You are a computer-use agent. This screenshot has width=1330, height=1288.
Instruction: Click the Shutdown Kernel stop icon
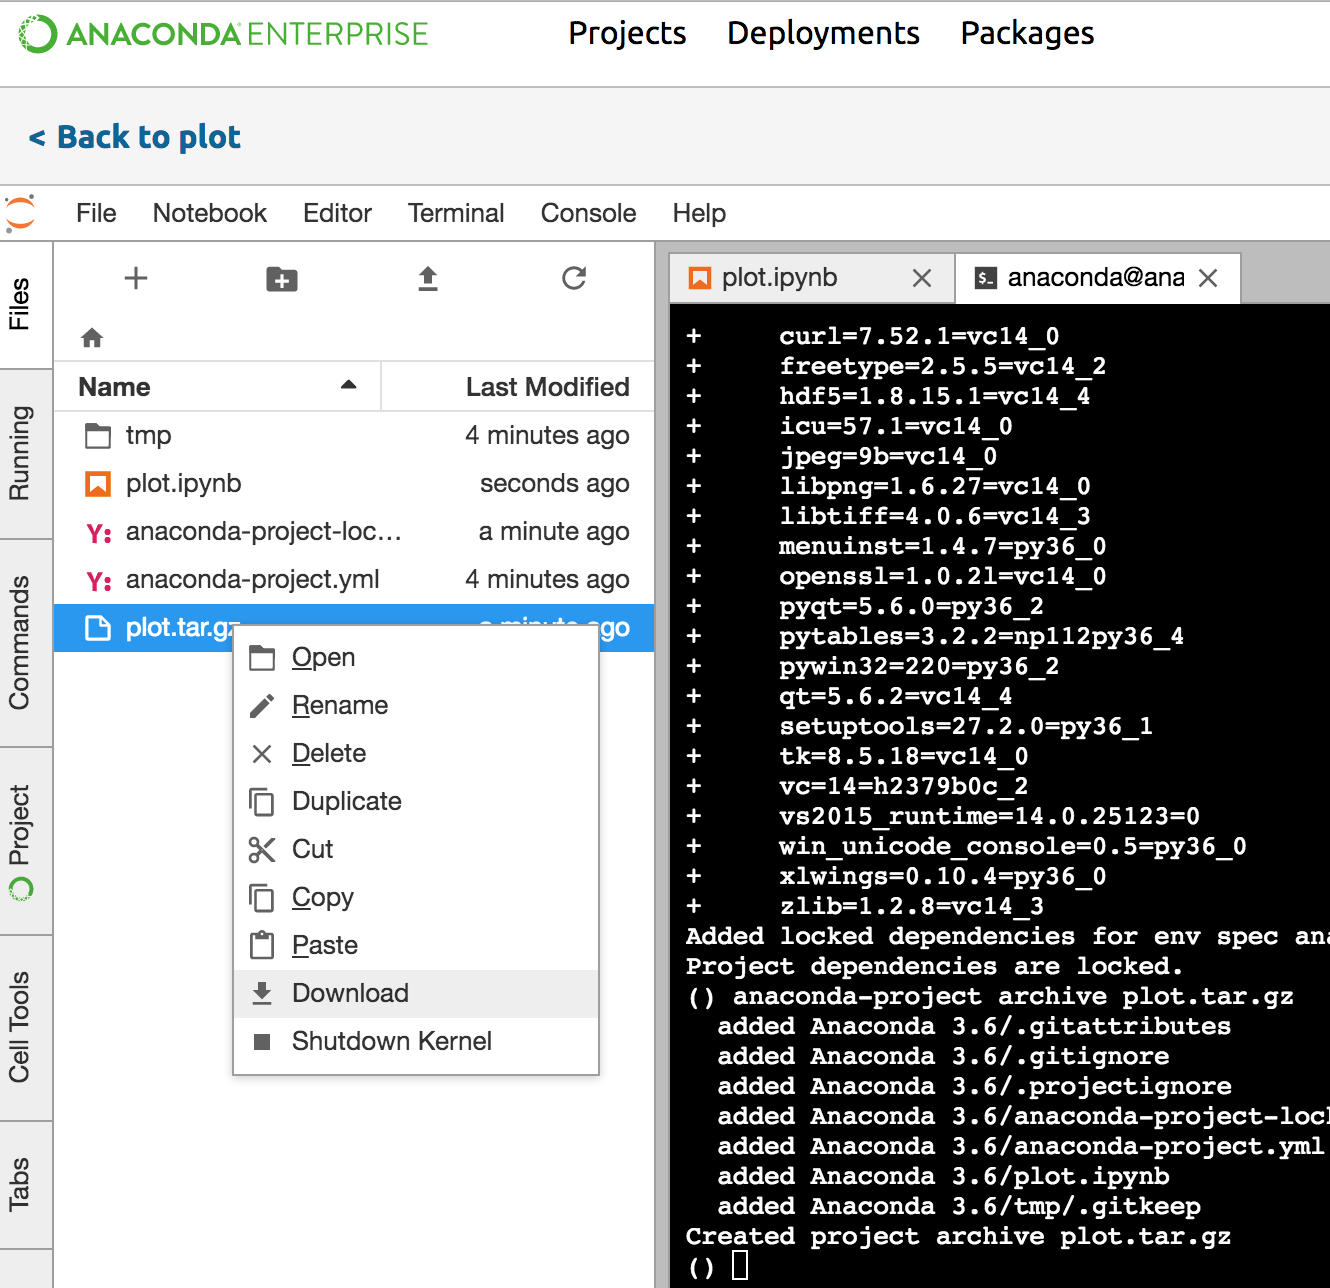coord(262,1042)
